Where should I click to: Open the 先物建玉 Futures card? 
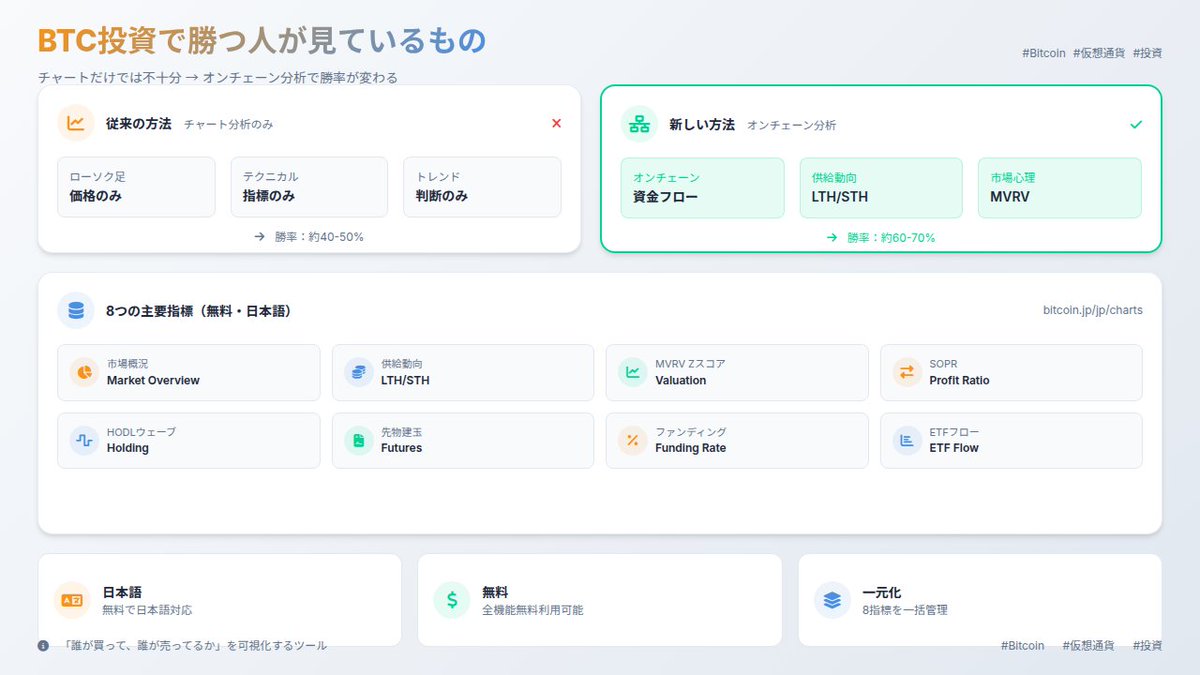[x=463, y=440]
